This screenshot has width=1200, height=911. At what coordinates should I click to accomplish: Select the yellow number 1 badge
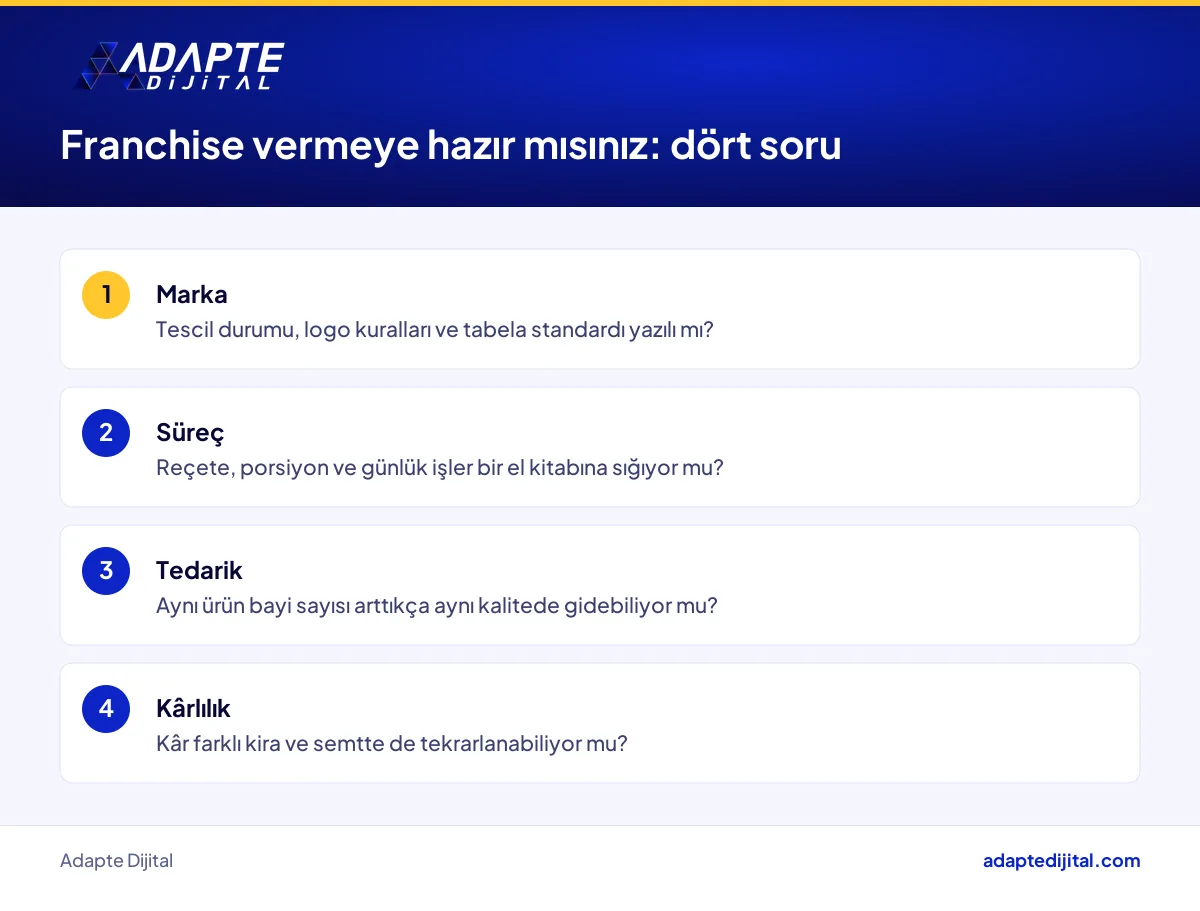click(x=106, y=295)
